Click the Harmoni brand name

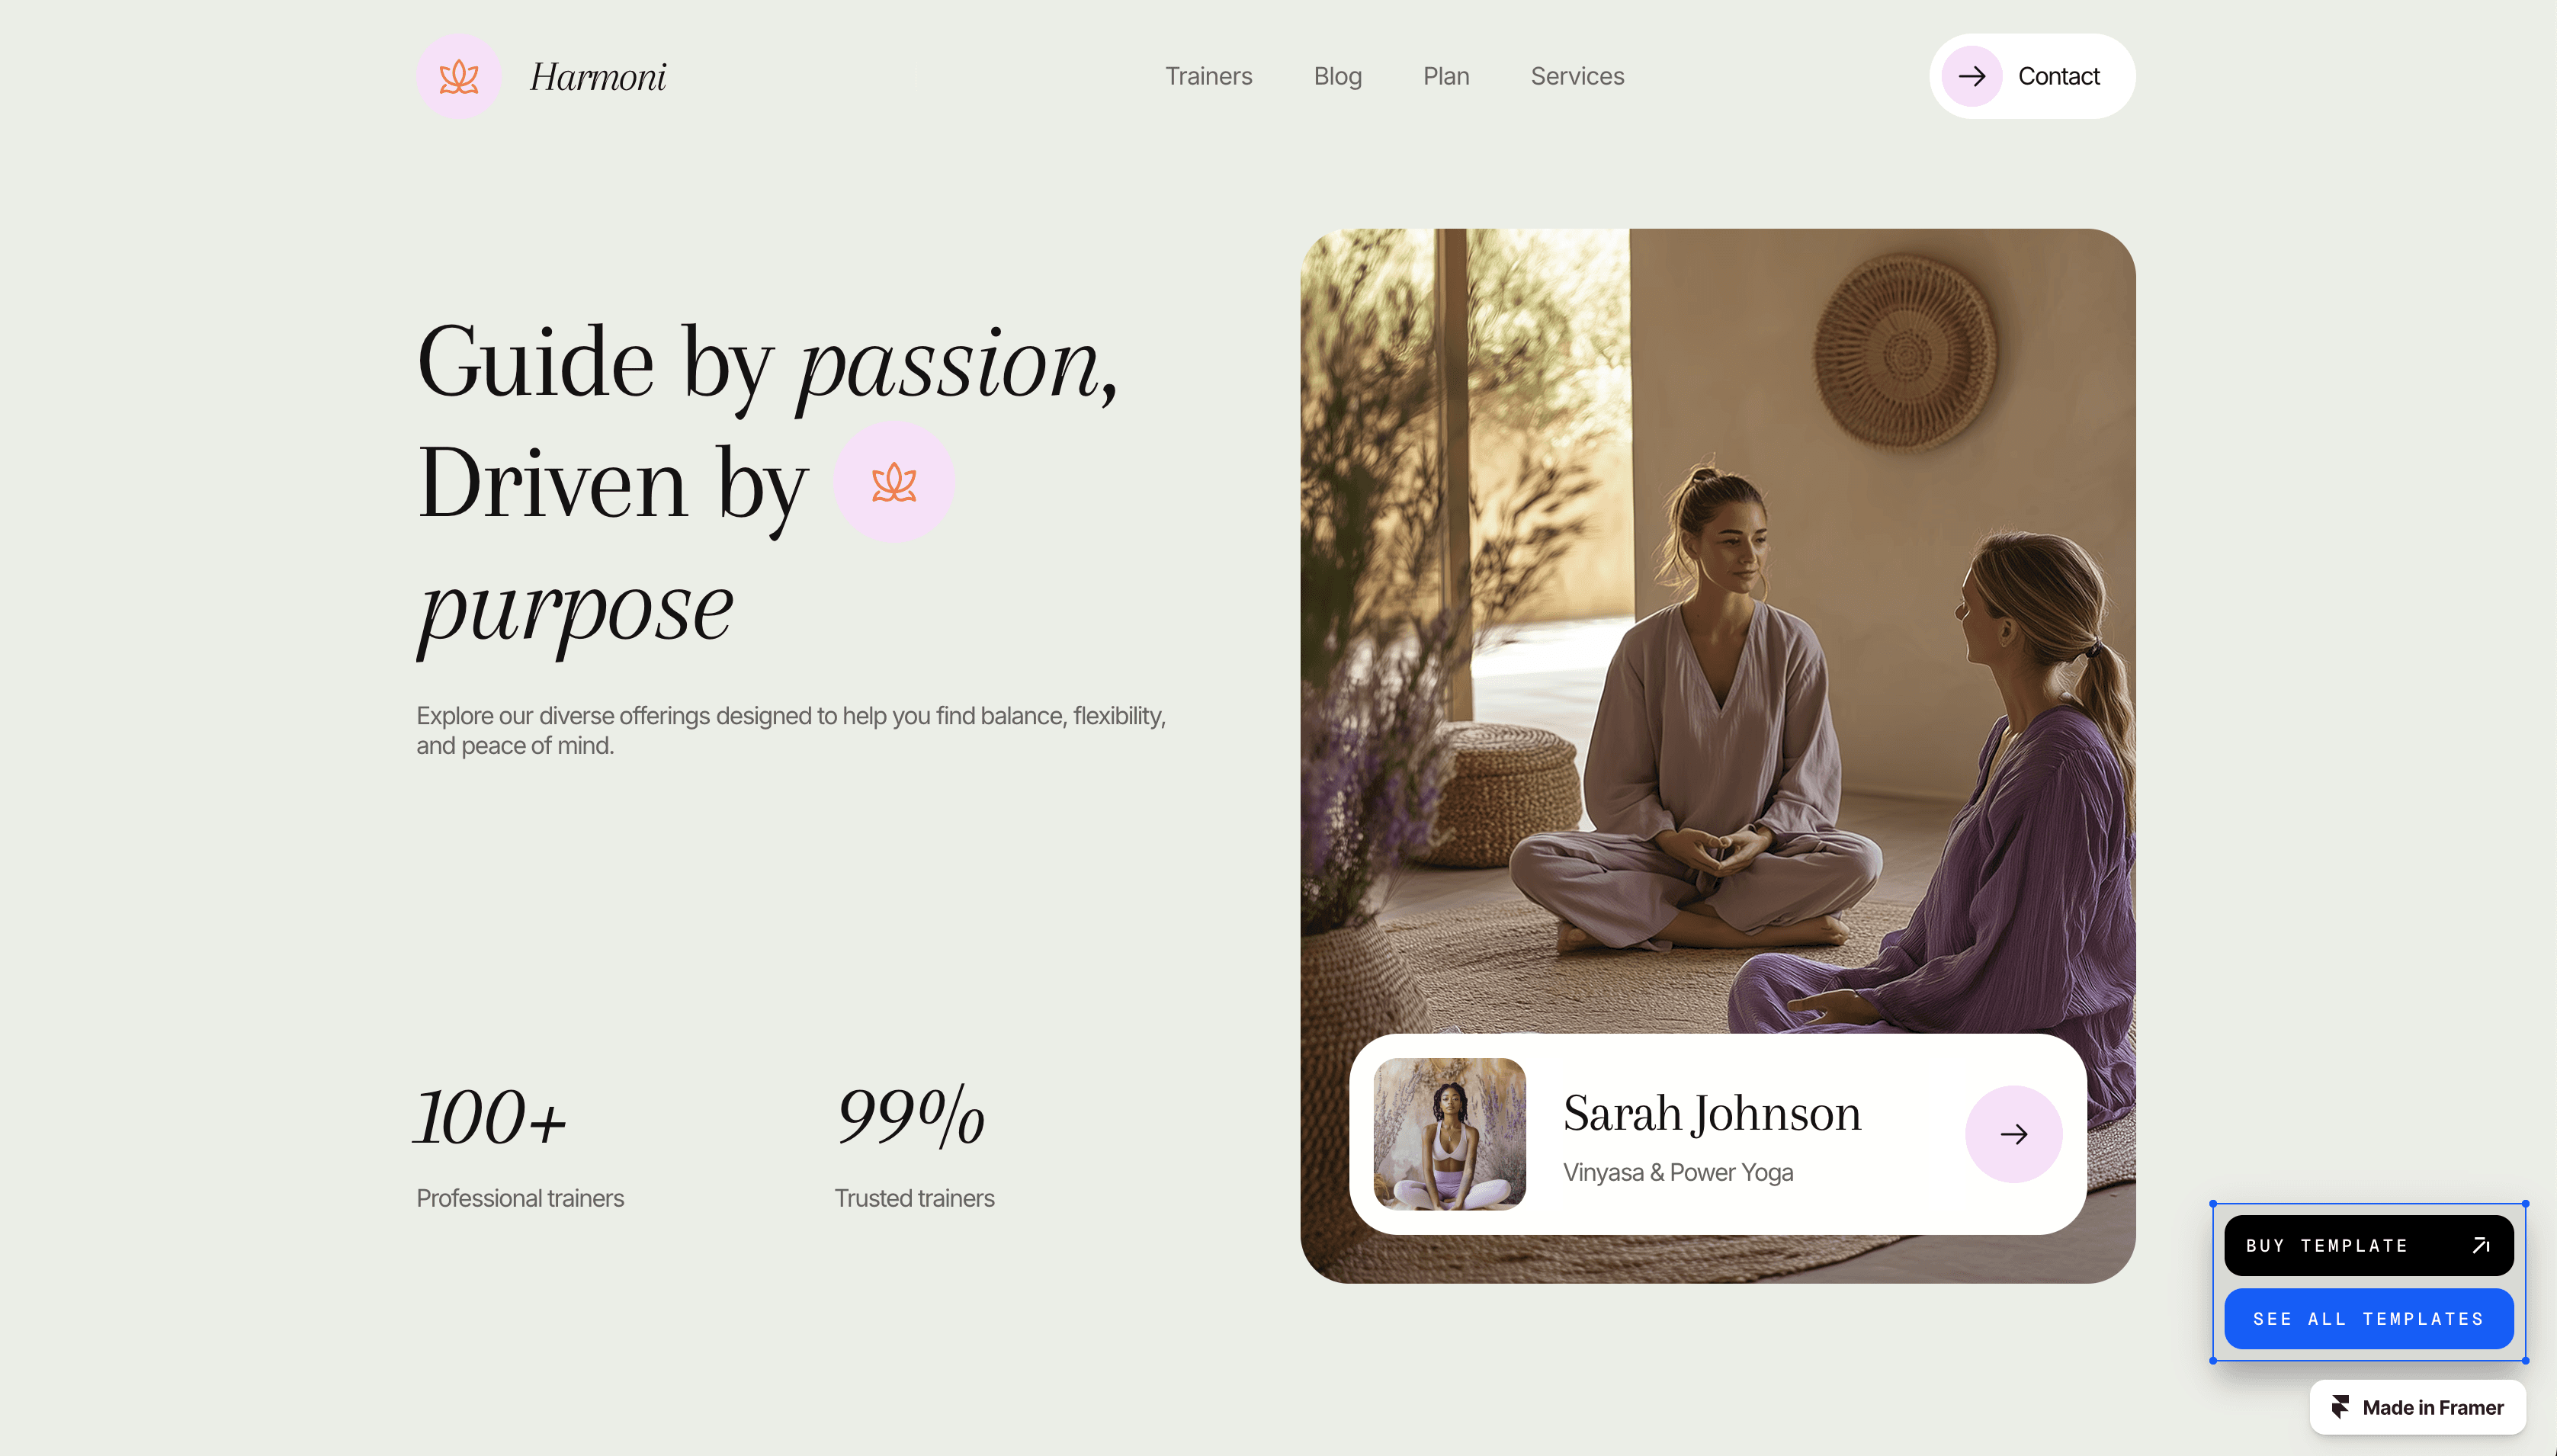click(x=598, y=76)
